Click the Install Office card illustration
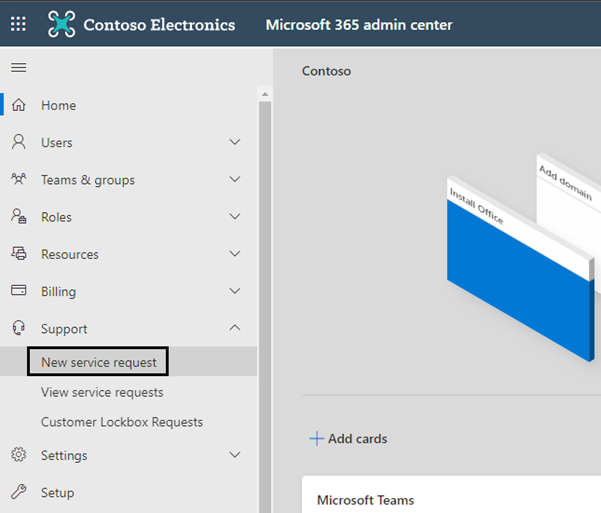The image size is (601, 513). click(520, 268)
